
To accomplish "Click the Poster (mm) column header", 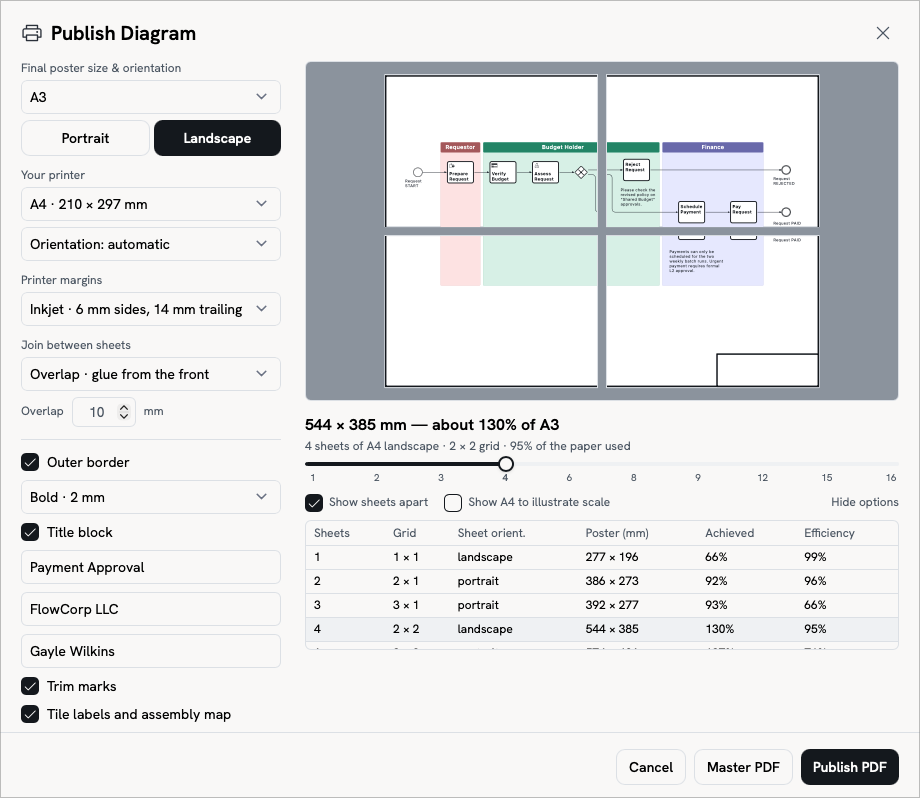I will coord(617,533).
